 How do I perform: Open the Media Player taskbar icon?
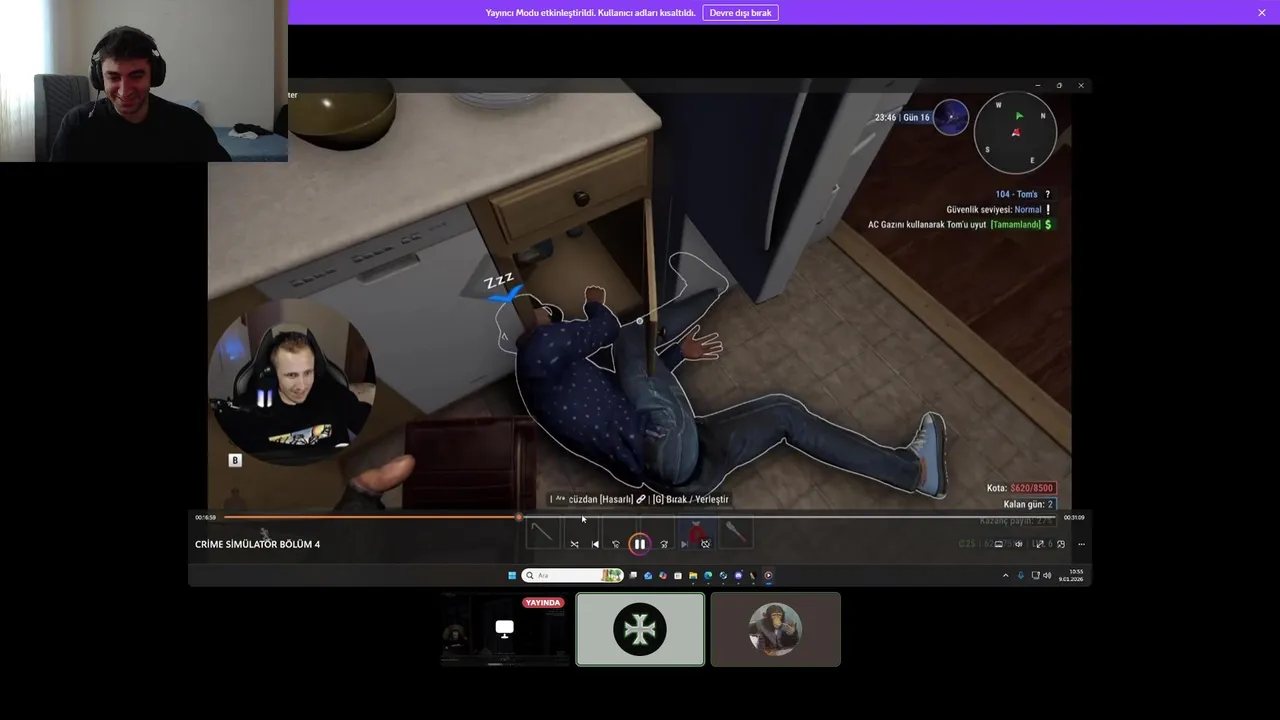tap(768, 575)
